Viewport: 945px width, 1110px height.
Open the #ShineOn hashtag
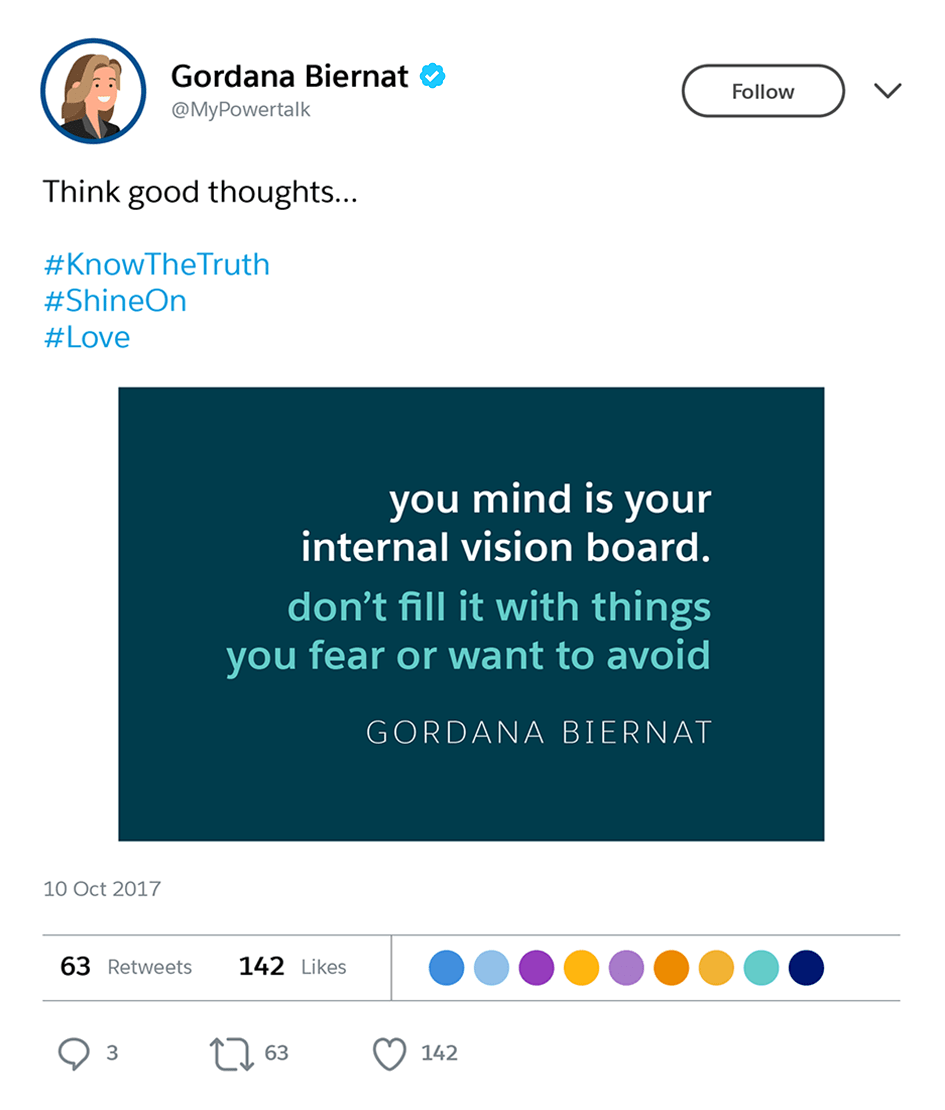point(115,301)
